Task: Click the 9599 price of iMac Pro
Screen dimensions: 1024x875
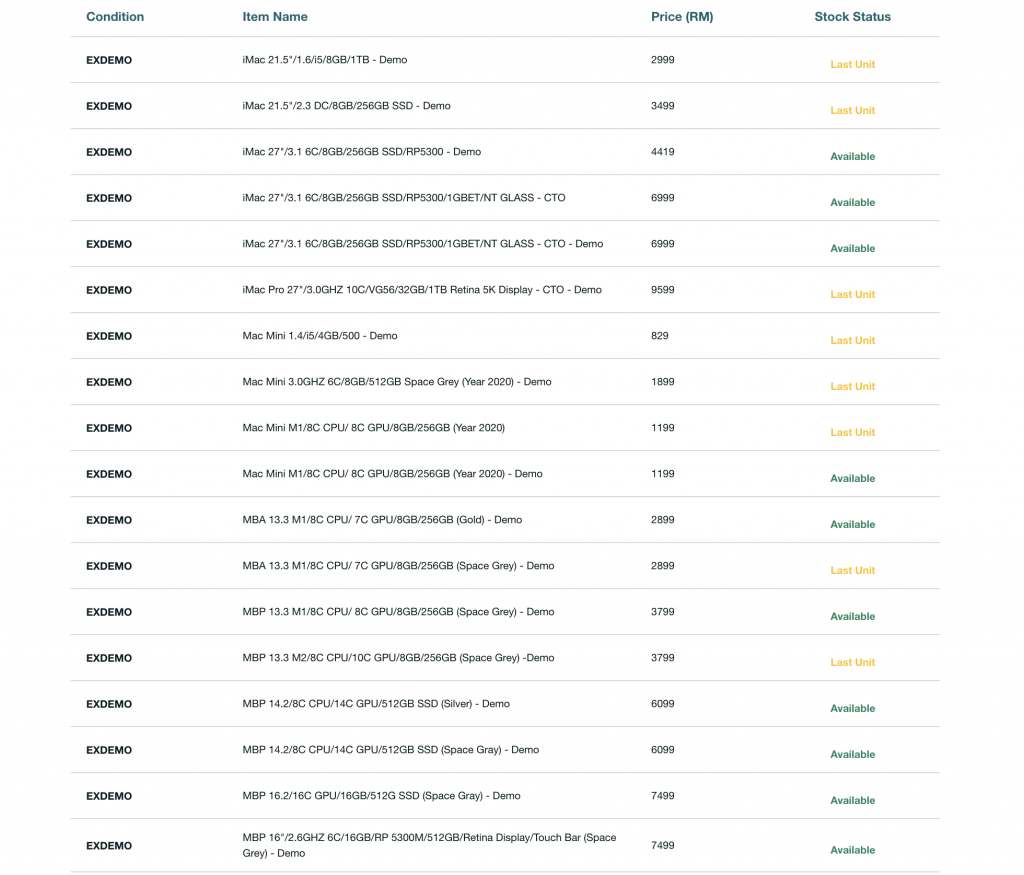Action: (663, 290)
